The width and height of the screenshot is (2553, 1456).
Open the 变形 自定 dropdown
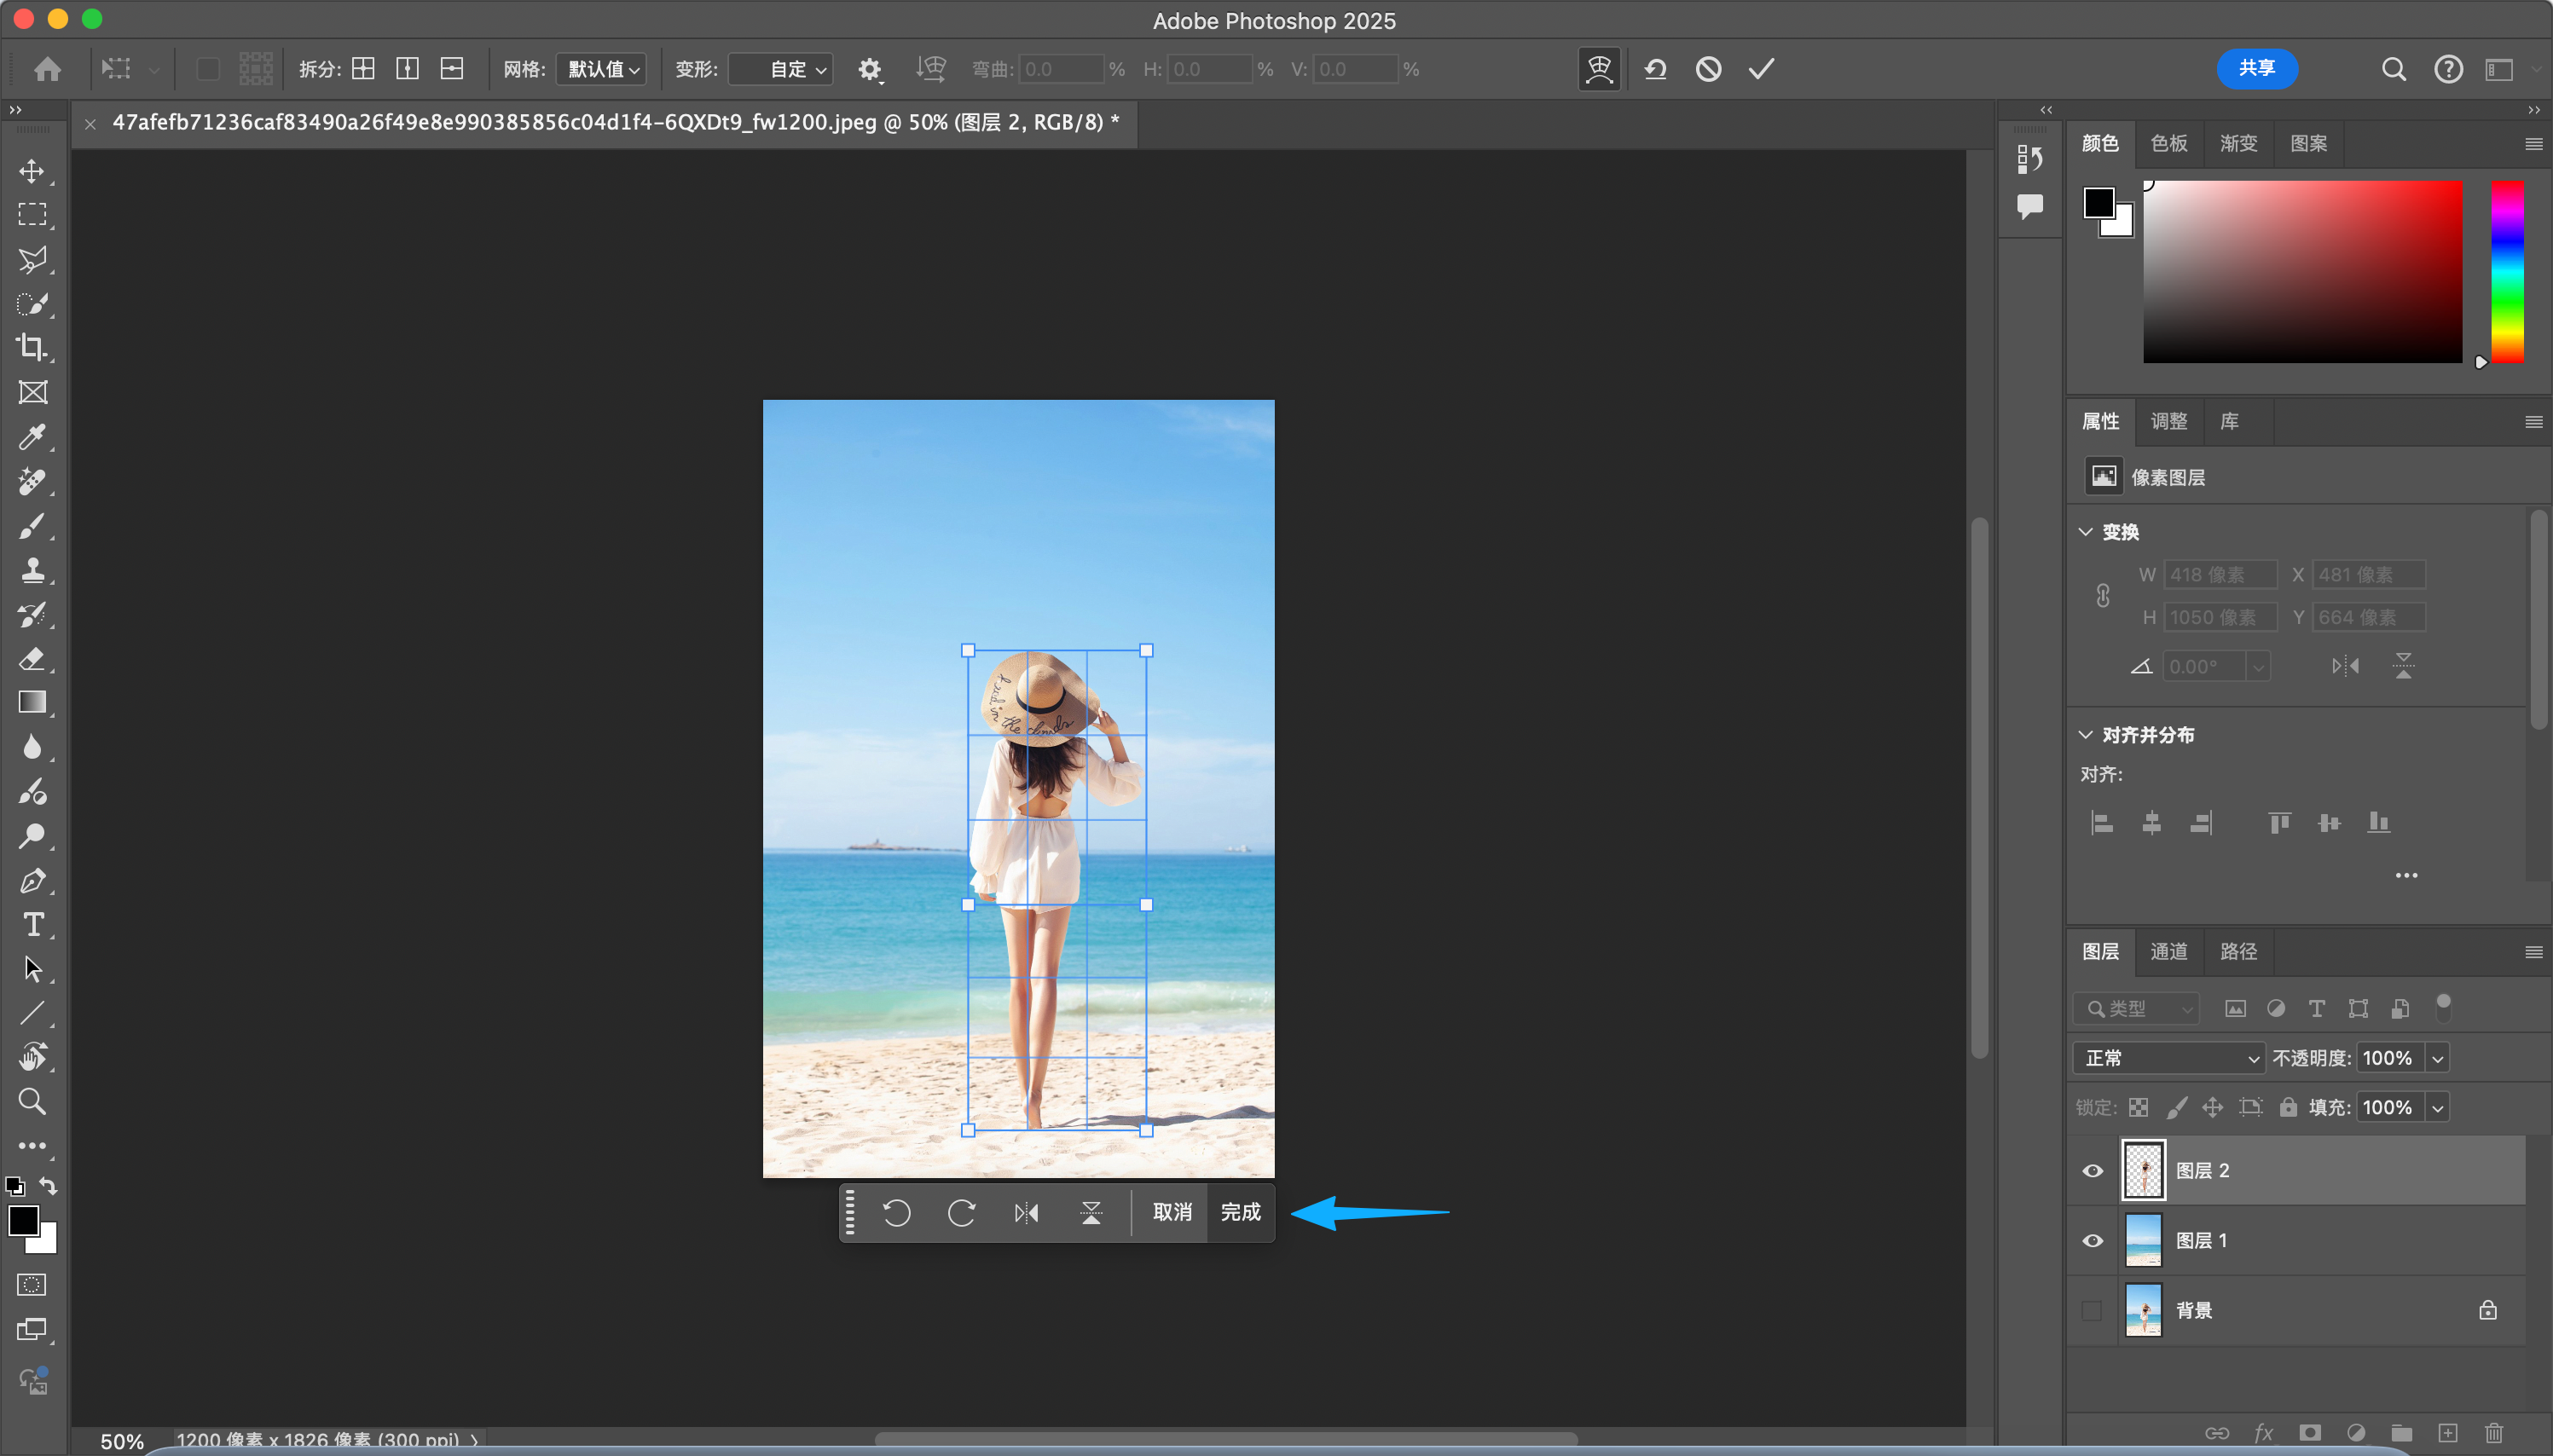781,69
